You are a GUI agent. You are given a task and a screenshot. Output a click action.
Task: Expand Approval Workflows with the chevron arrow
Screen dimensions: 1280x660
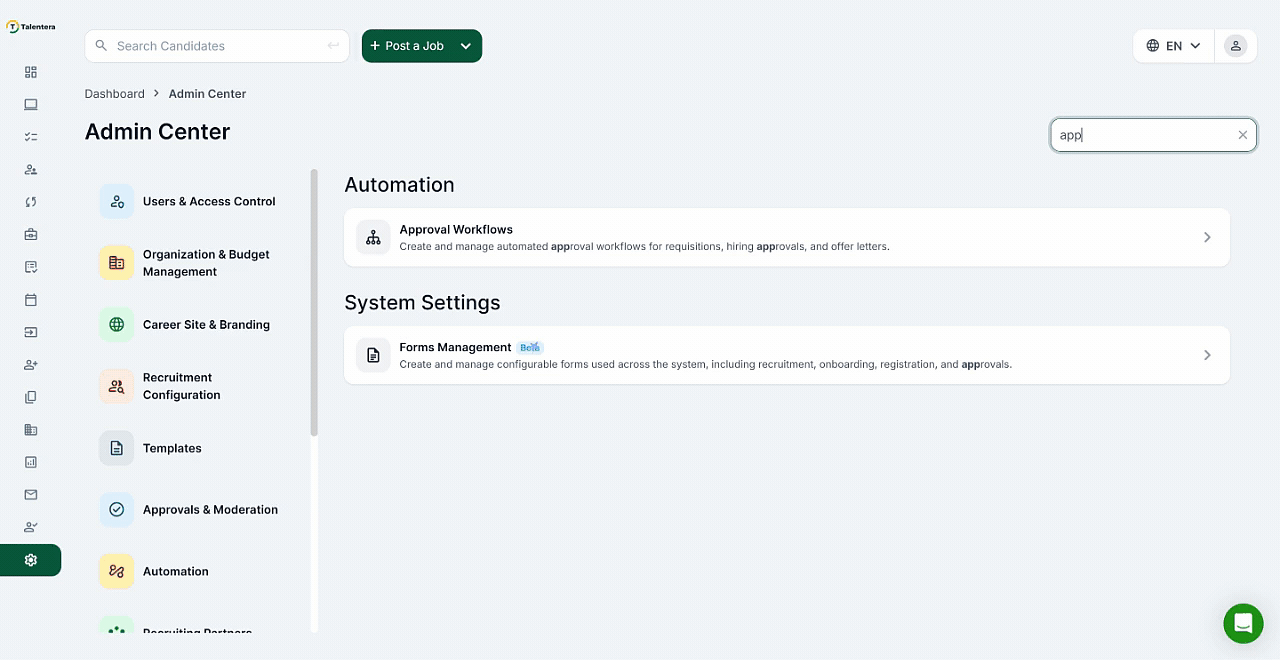click(1207, 237)
